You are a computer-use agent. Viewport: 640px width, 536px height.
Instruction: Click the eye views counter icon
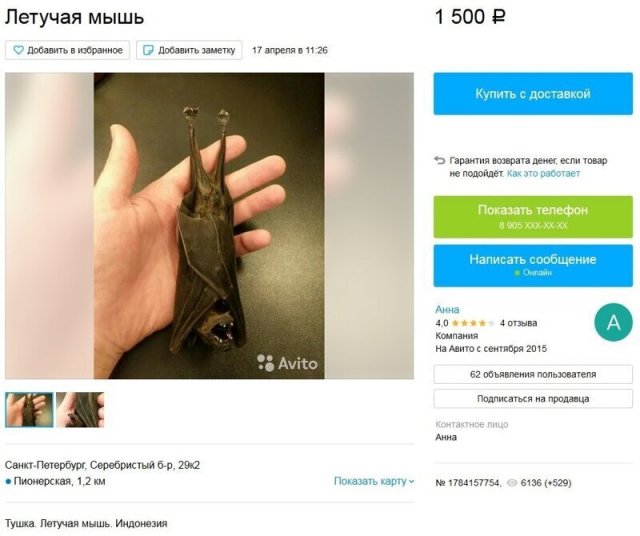coord(512,483)
